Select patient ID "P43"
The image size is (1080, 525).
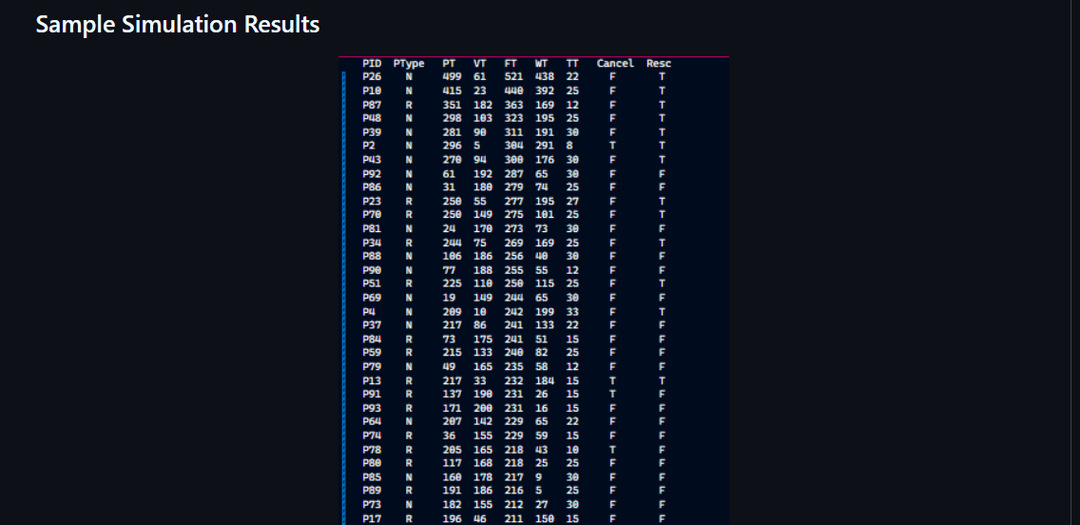(372, 159)
